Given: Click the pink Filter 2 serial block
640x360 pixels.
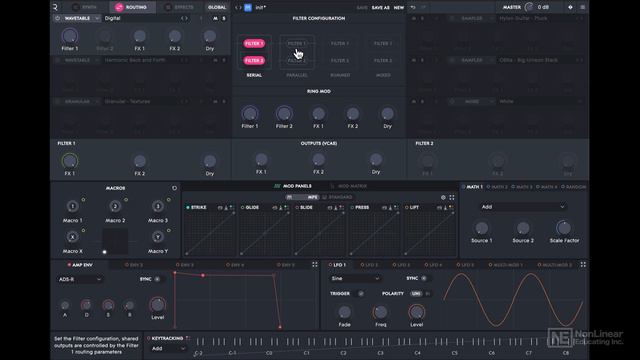Looking at the screenshot, I should (254, 60).
